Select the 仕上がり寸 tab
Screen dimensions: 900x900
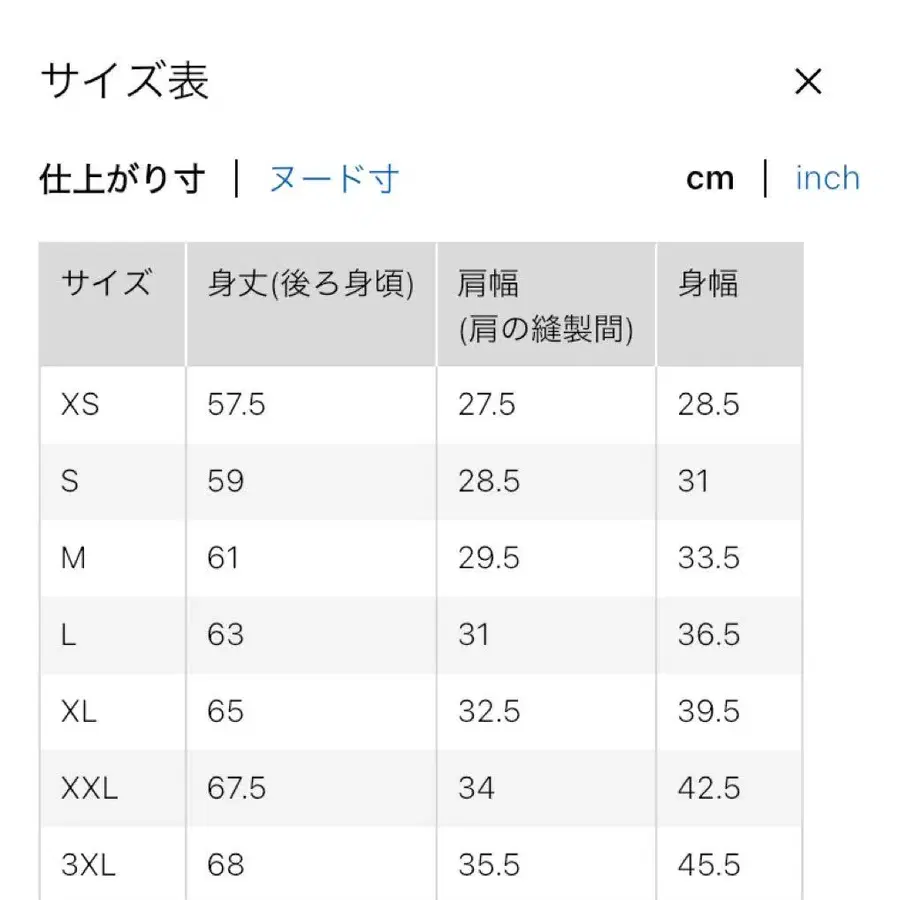[122, 178]
